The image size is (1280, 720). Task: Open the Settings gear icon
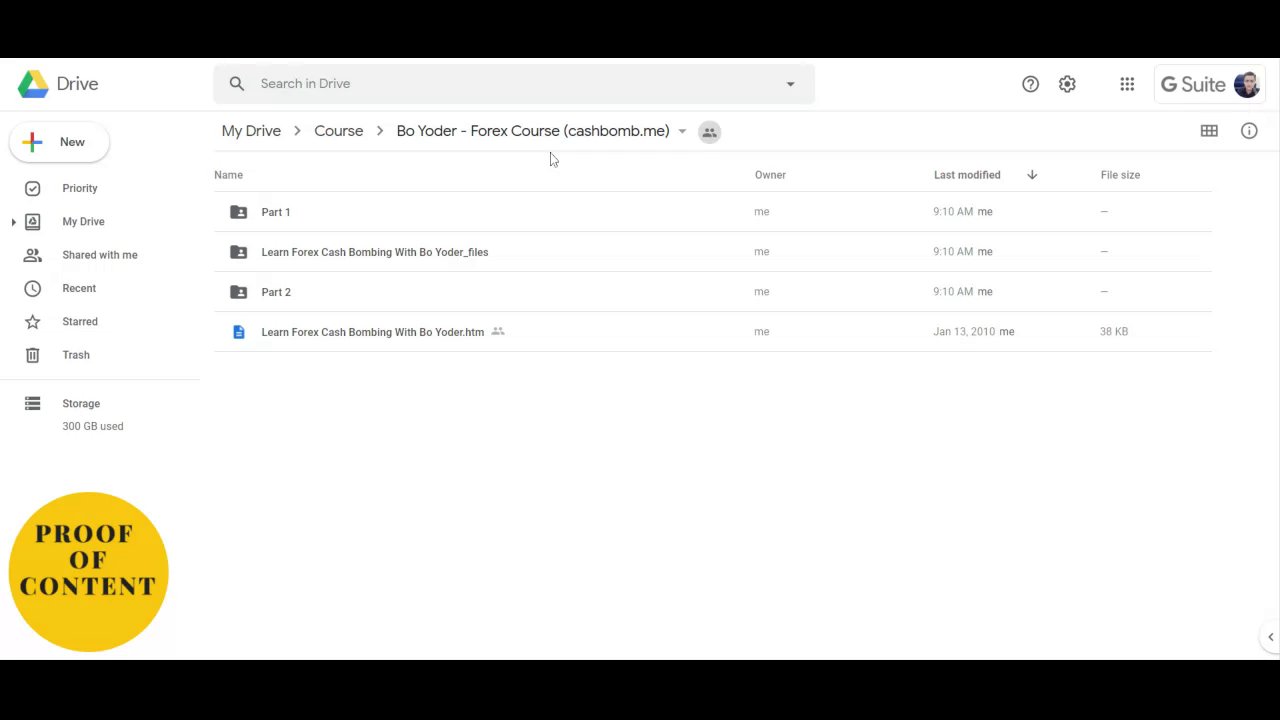(1067, 84)
